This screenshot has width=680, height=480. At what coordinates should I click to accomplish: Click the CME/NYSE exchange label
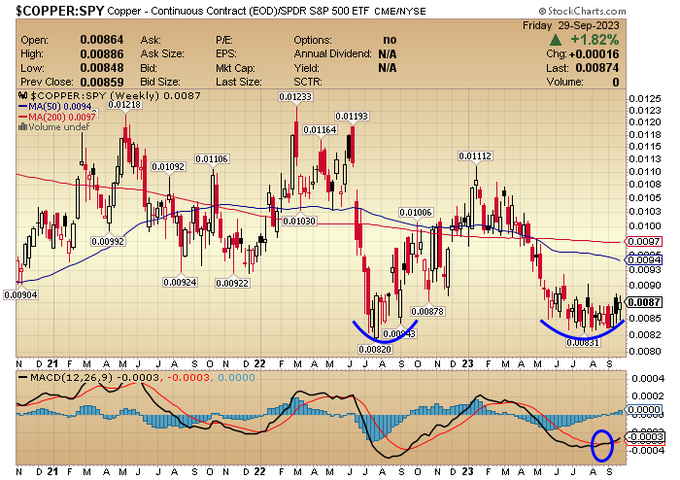point(400,12)
